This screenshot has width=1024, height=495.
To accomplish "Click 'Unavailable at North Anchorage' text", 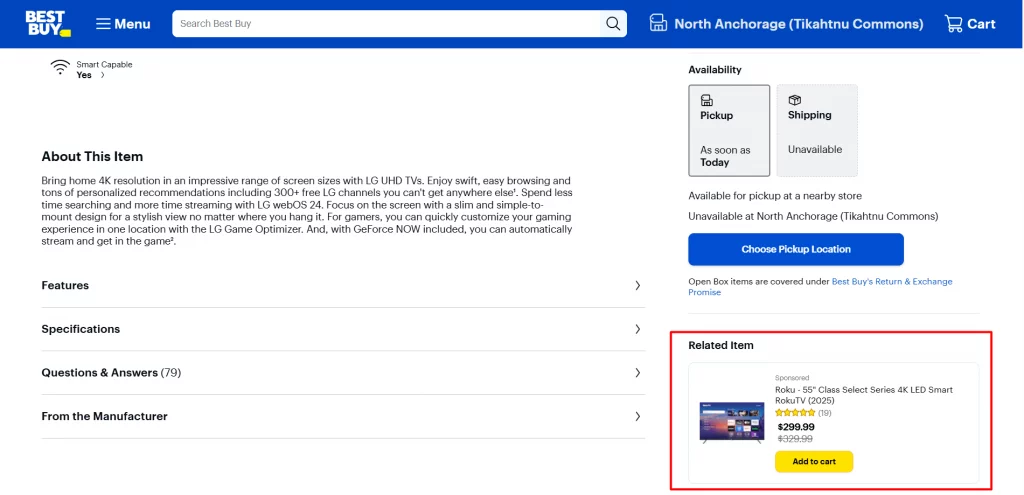I will [x=813, y=216].
